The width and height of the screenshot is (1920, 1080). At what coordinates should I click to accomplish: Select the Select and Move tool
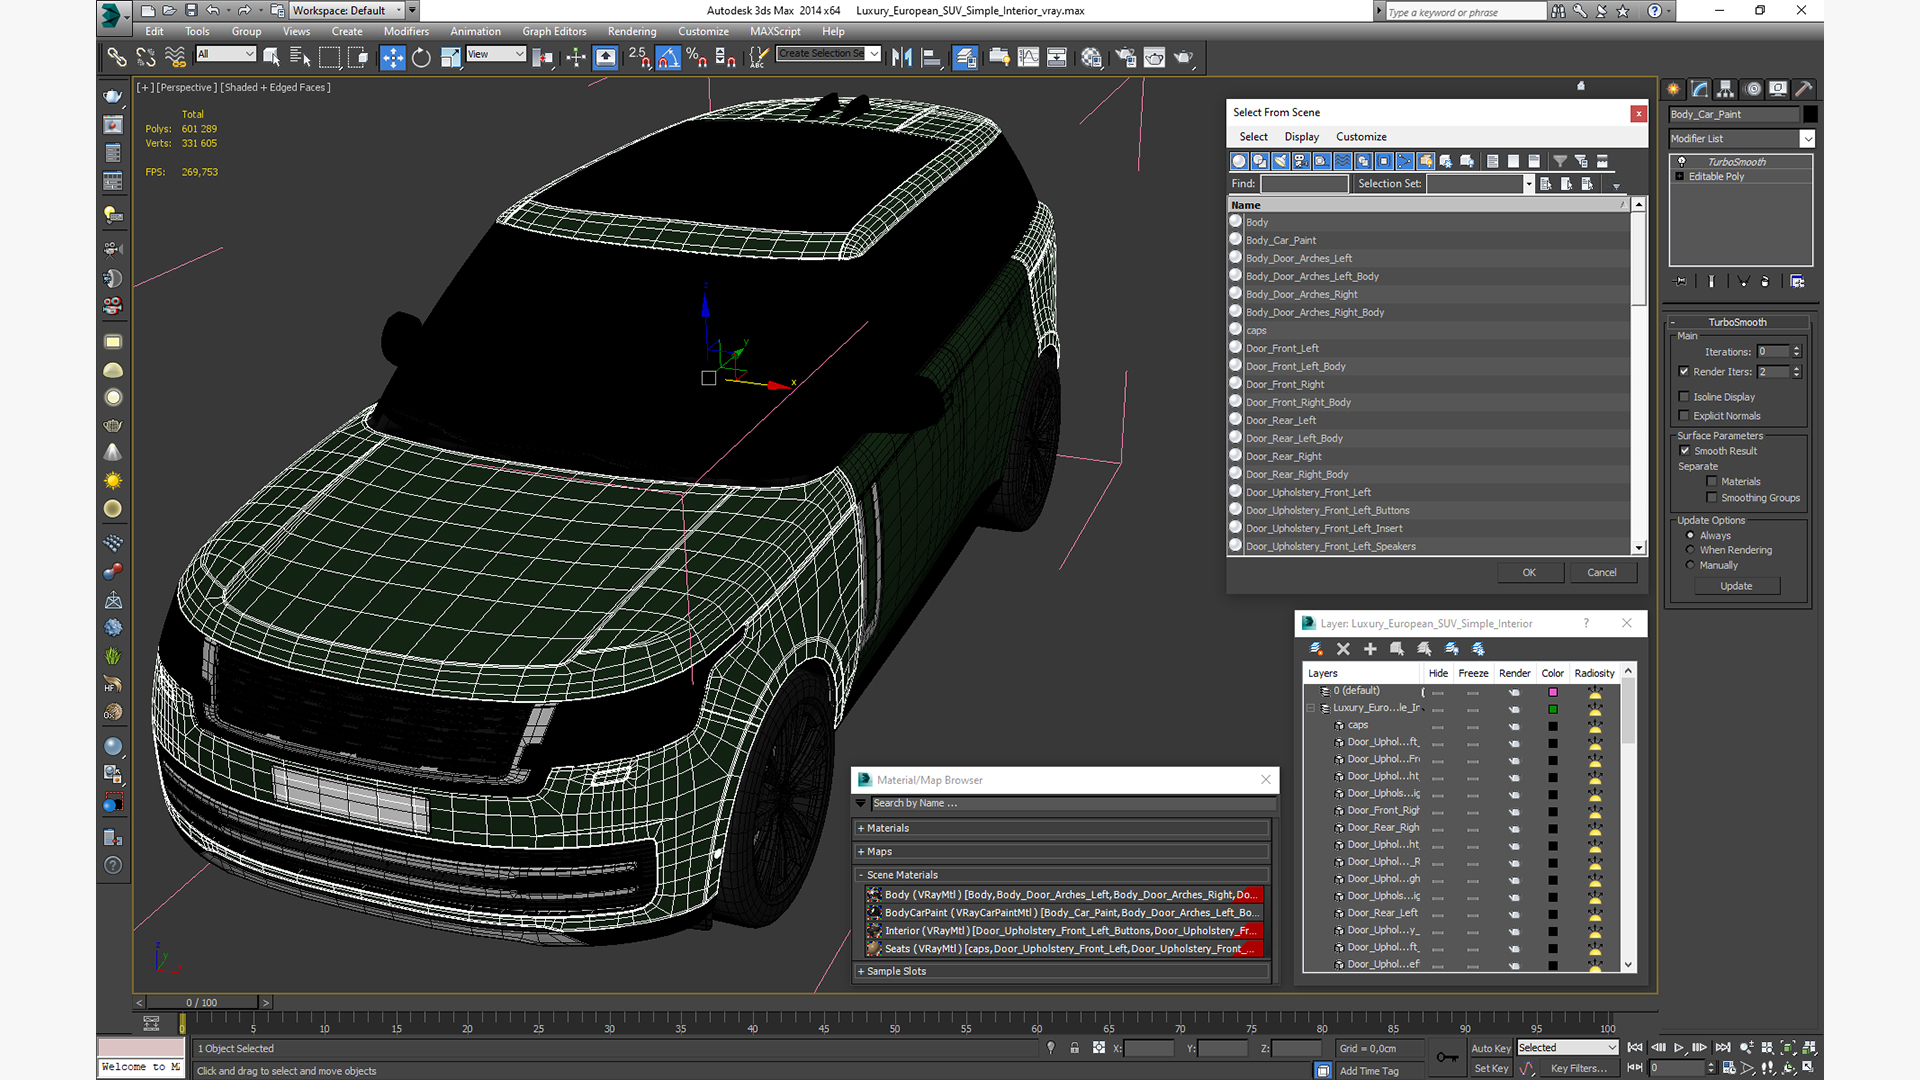point(393,58)
